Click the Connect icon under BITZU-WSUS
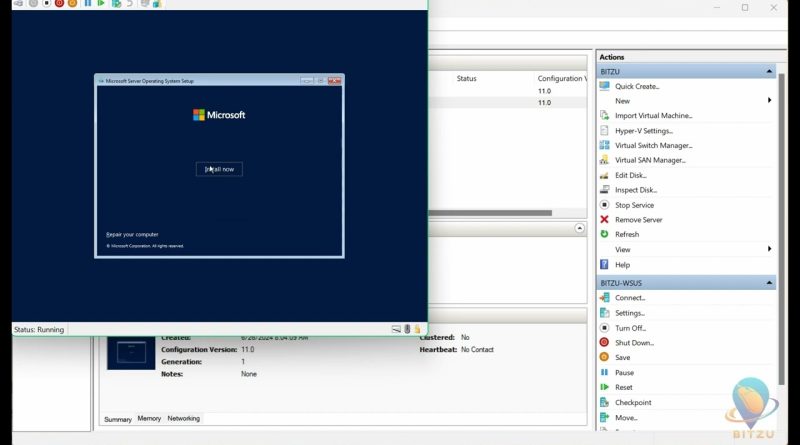This screenshot has height=445, width=800. click(x=605, y=298)
